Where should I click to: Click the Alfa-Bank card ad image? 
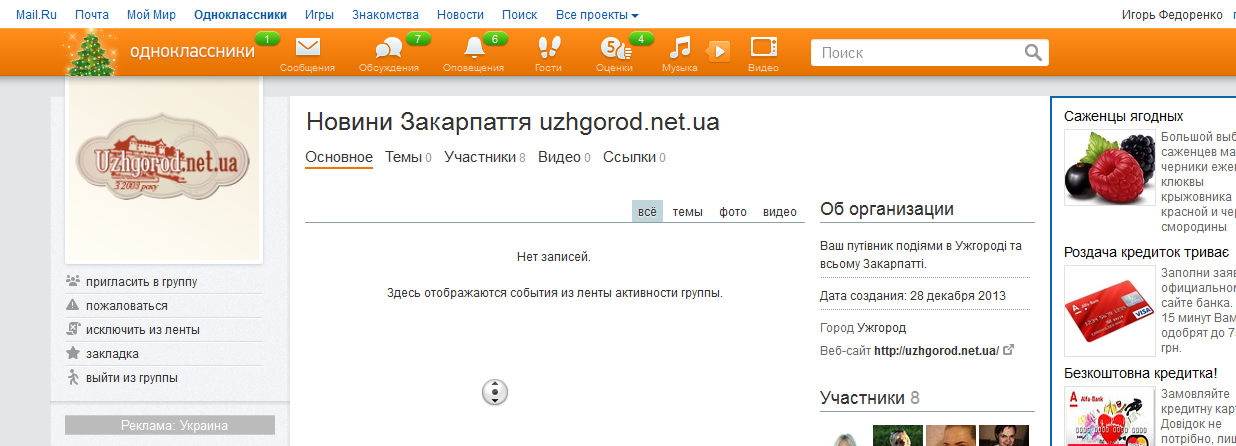tap(1110, 417)
